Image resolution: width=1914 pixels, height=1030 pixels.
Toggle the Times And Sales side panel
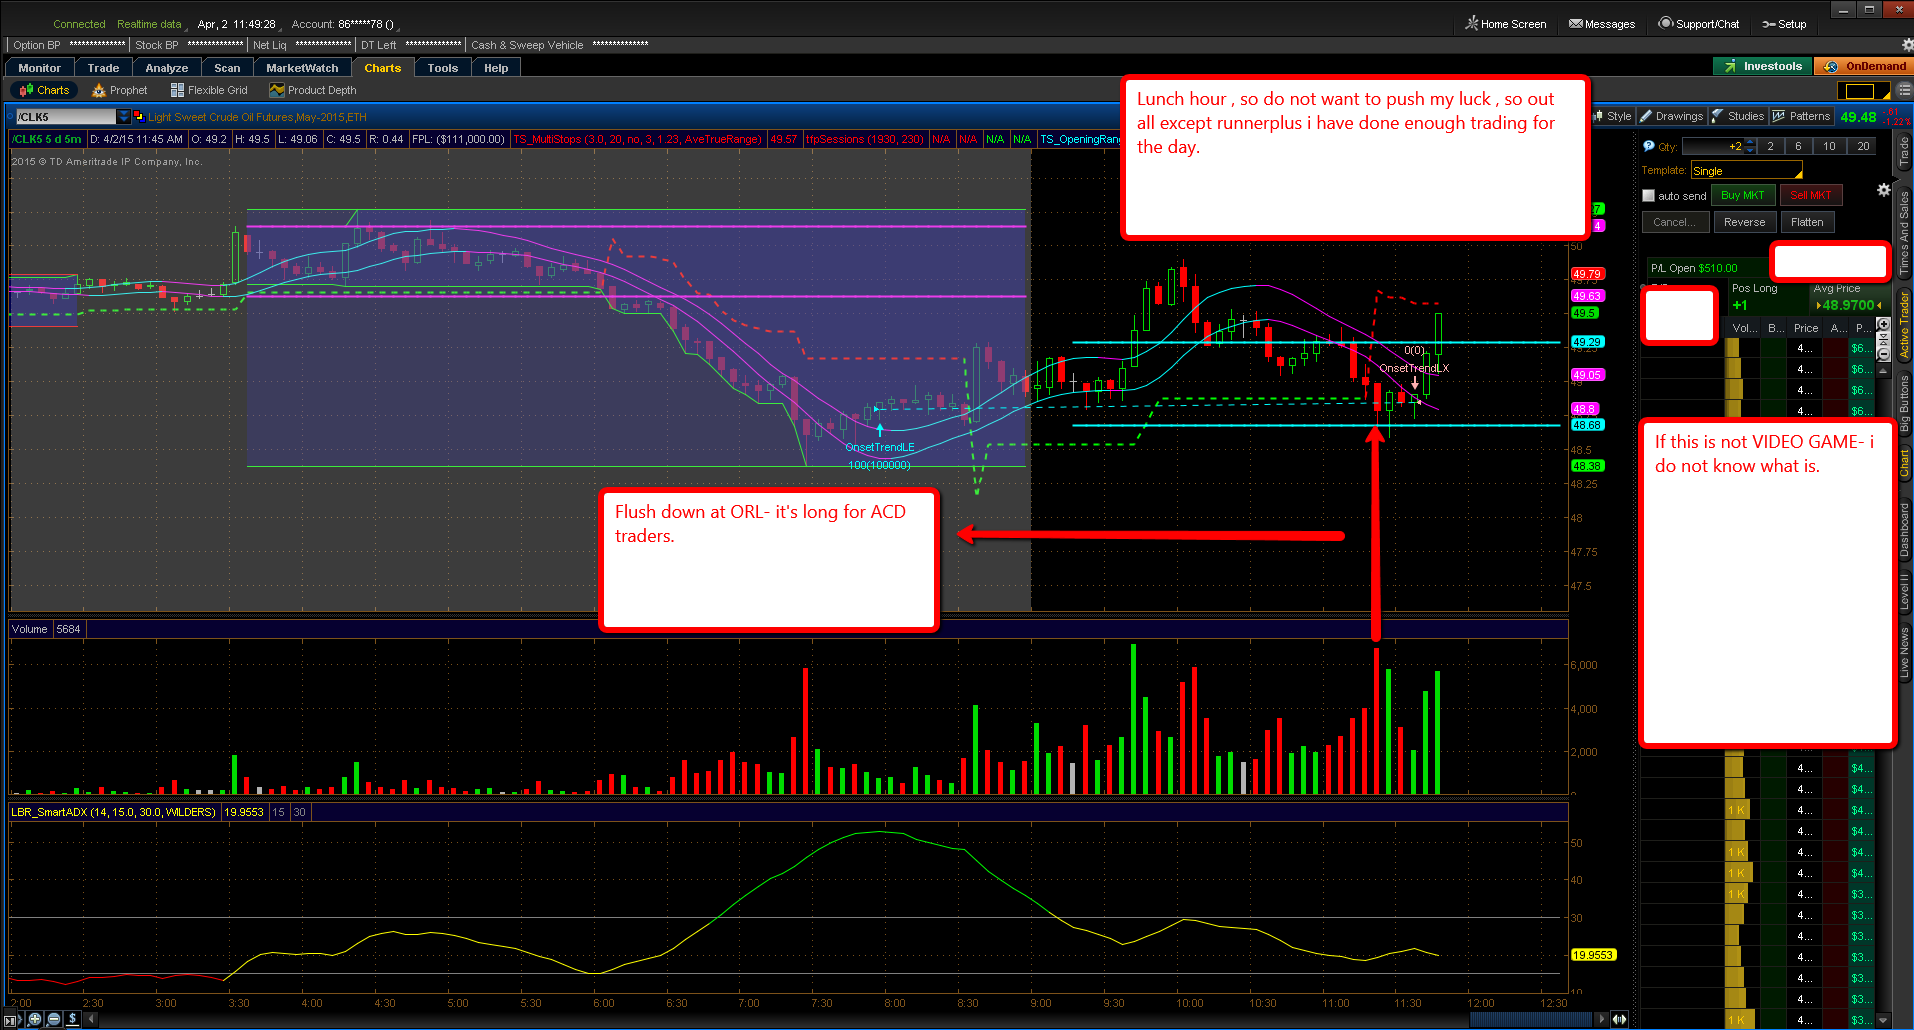pyautogui.click(x=1904, y=231)
